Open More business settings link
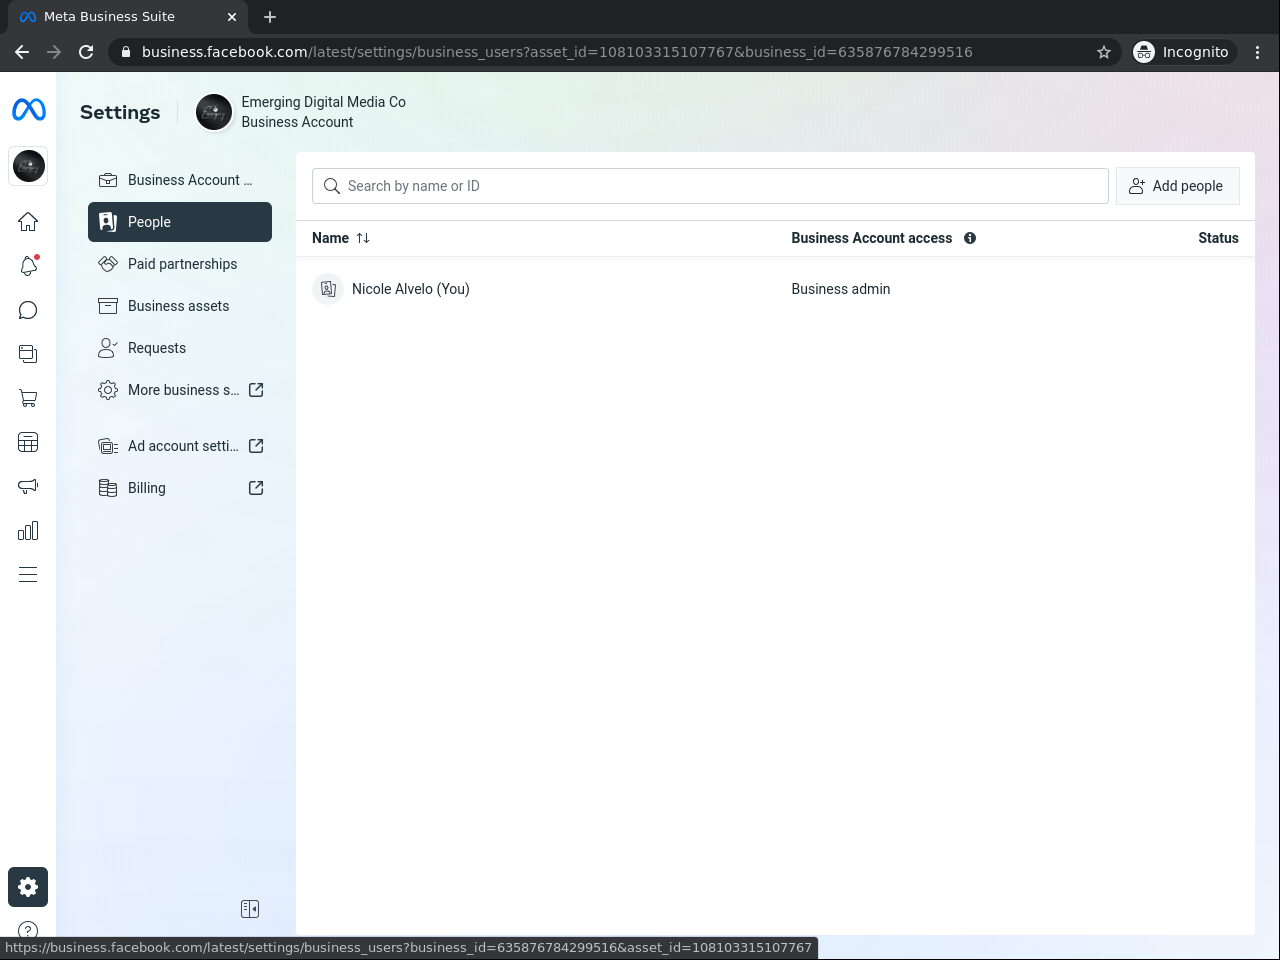The height and width of the screenshot is (960, 1280). (180, 390)
